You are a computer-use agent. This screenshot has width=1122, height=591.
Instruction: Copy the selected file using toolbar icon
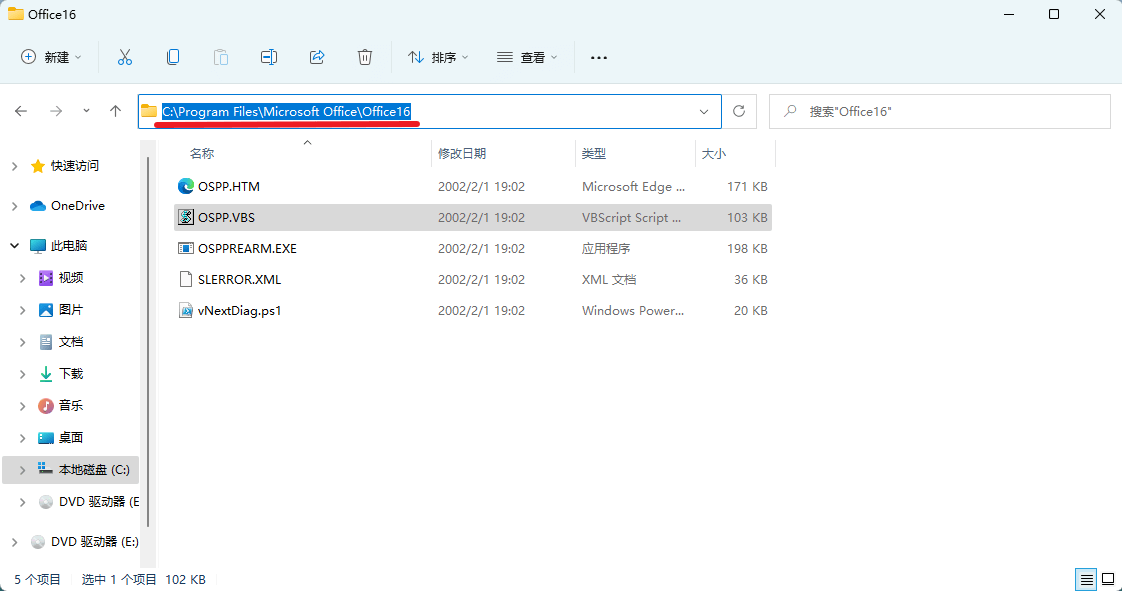tap(172, 57)
